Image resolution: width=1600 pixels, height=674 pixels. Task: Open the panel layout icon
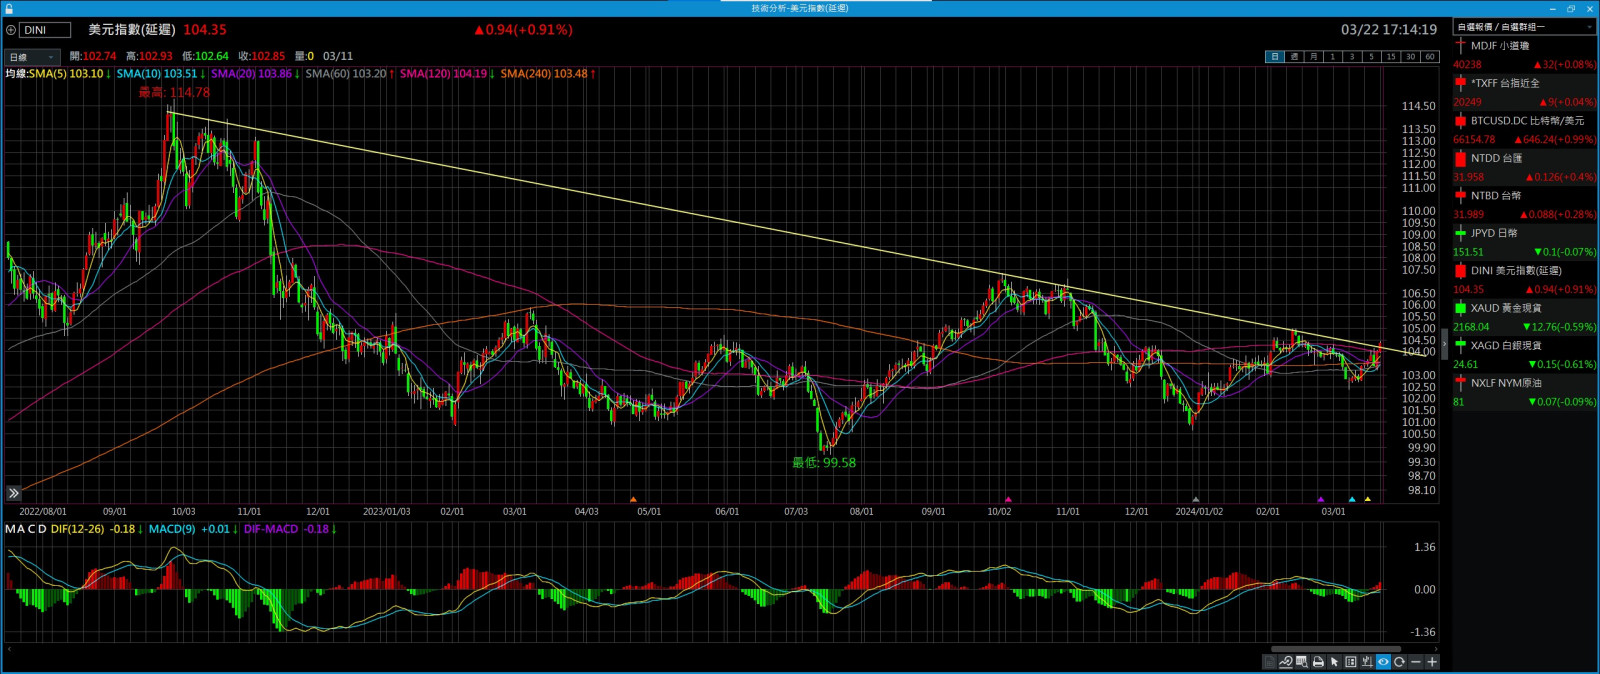coord(1351,662)
